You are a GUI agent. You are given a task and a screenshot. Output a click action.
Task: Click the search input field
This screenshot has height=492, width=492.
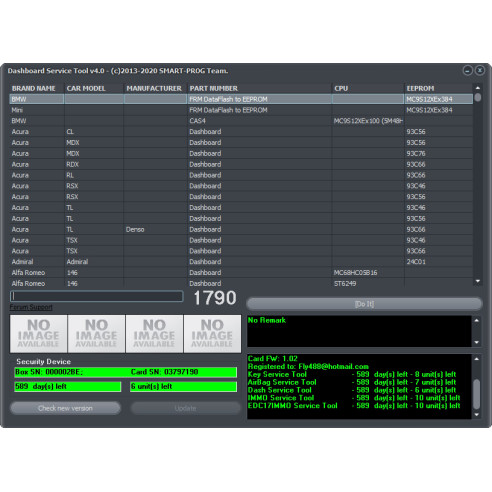point(97,296)
